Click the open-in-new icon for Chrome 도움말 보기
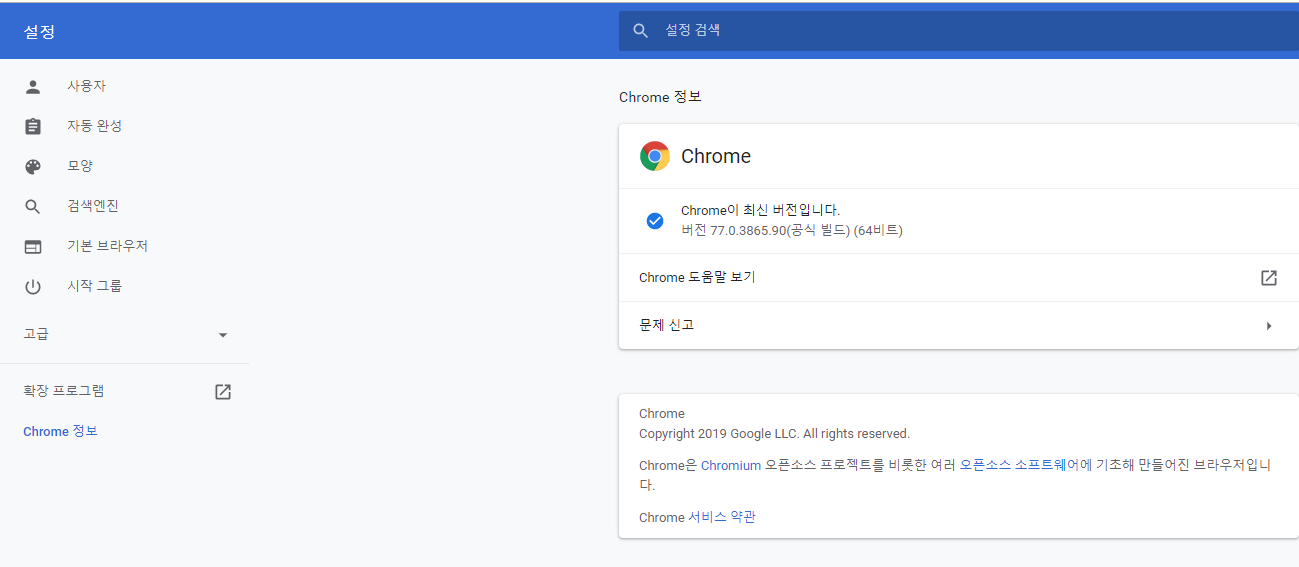This screenshot has height=567, width=1299. pyautogui.click(x=1269, y=278)
